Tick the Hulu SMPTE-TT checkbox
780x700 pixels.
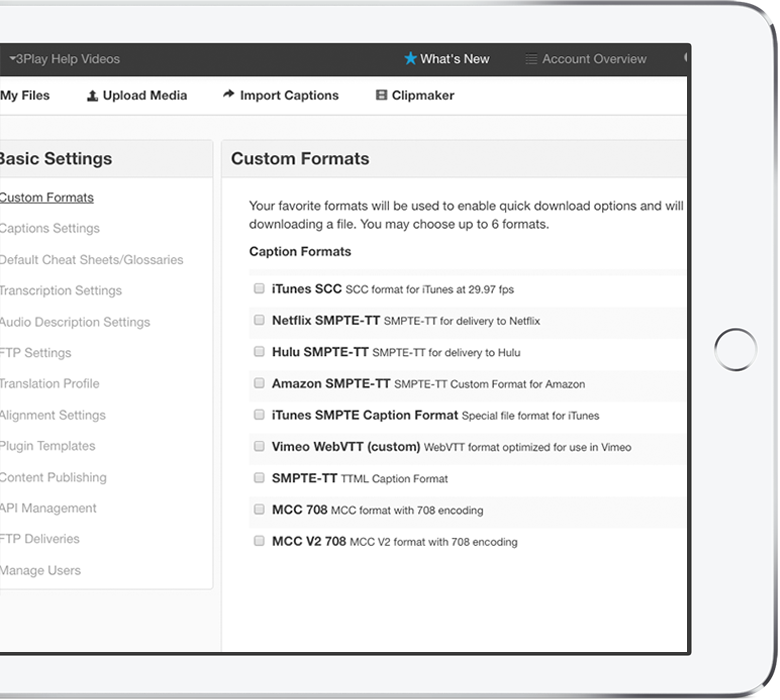pyautogui.click(x=259, y=352)
